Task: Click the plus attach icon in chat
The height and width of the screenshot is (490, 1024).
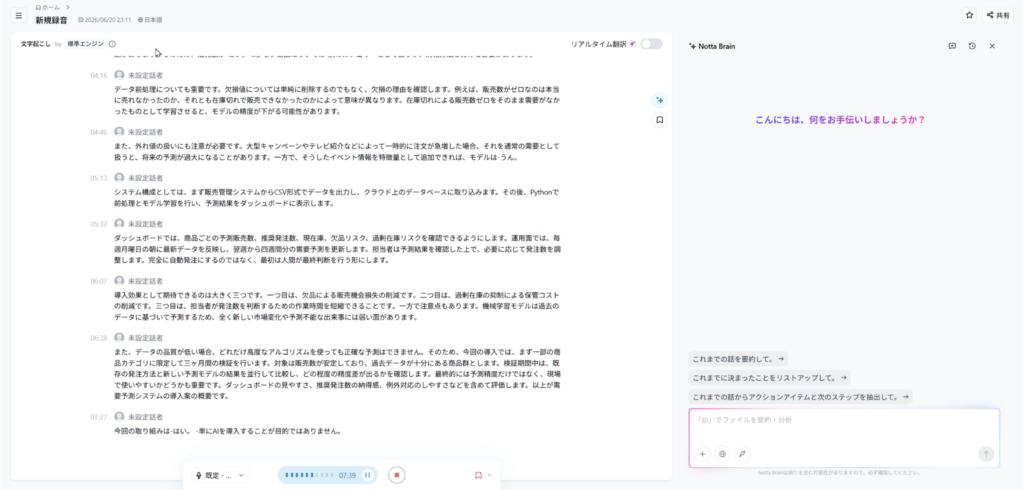Action: click(x=703, y=453)
